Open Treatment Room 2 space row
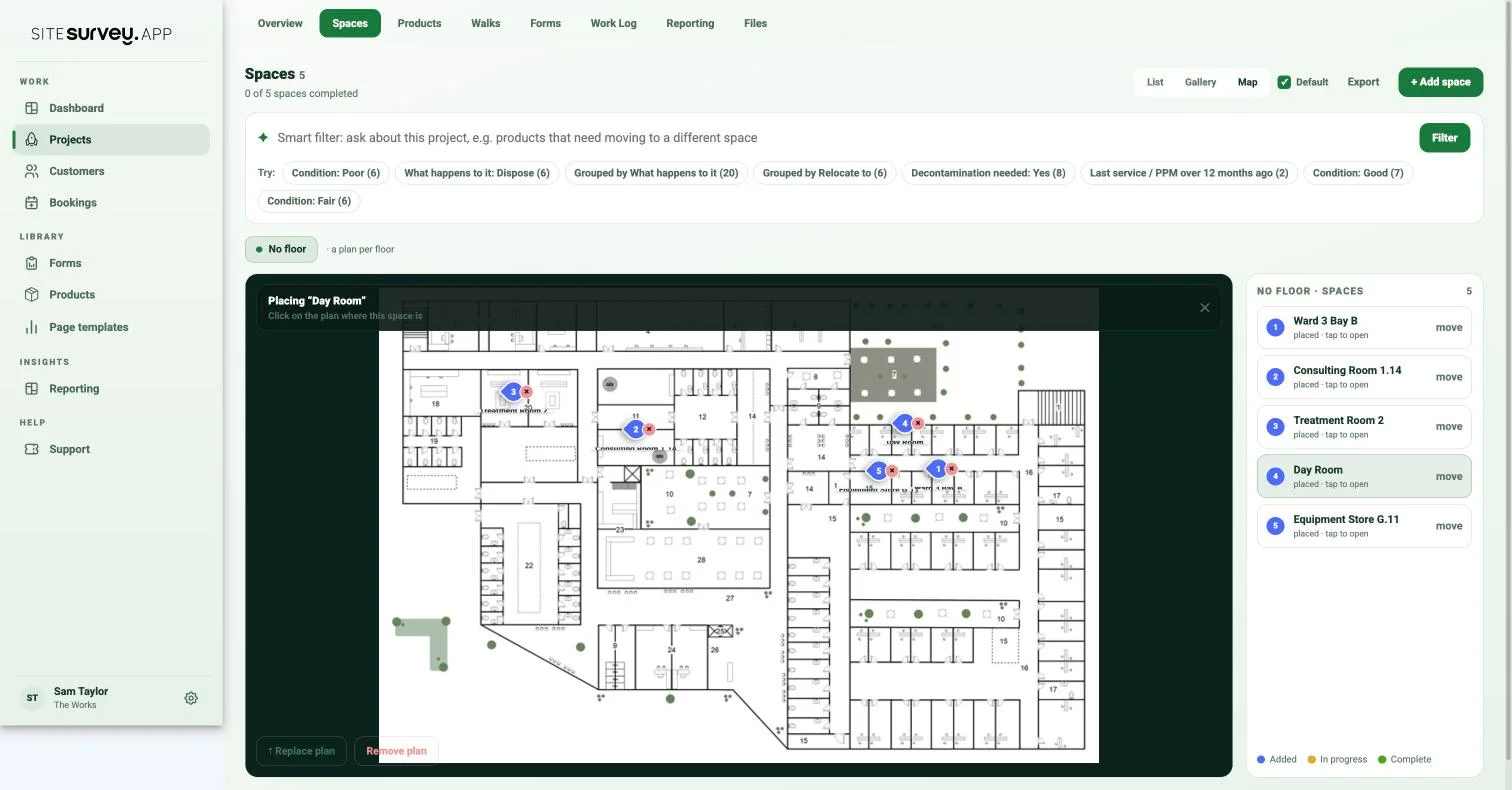Screen dimensions: 1512x790 (1364, 427)
